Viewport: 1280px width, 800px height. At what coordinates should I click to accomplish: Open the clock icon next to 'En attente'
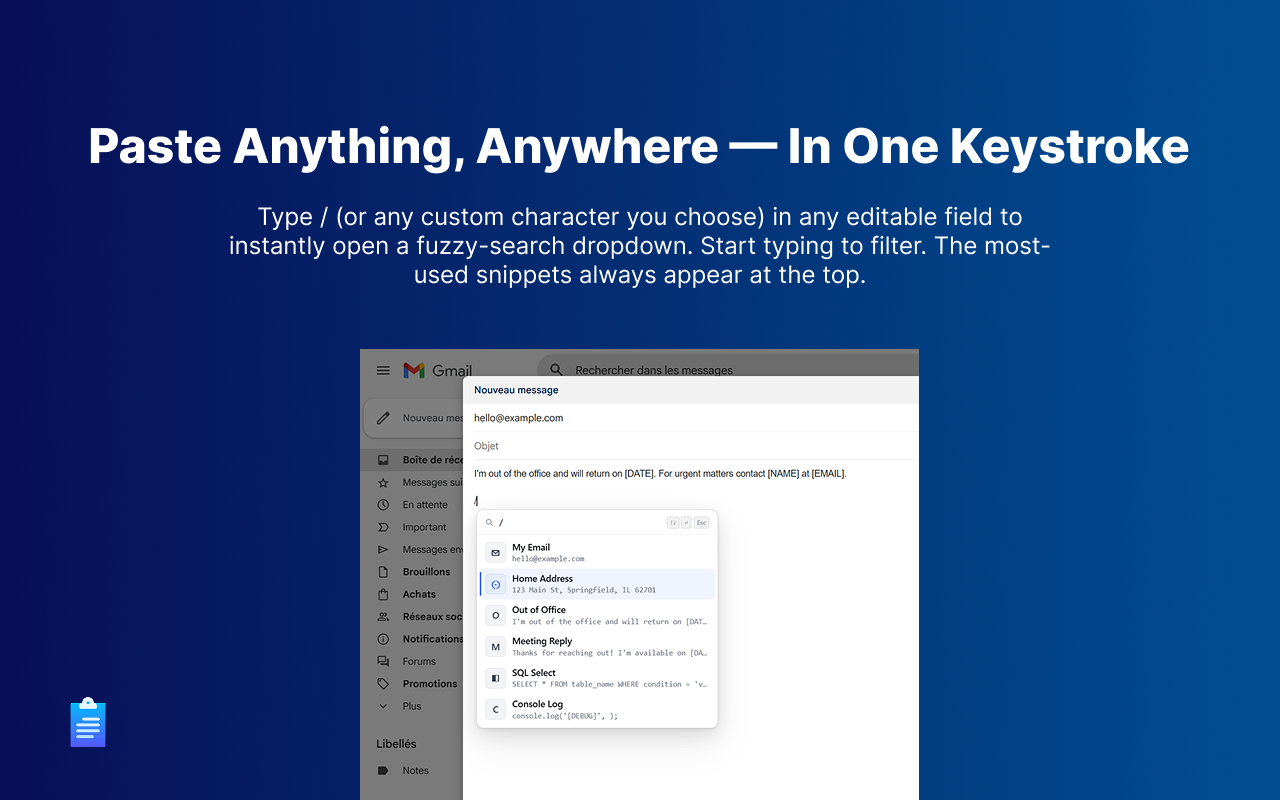click(383, 505)
